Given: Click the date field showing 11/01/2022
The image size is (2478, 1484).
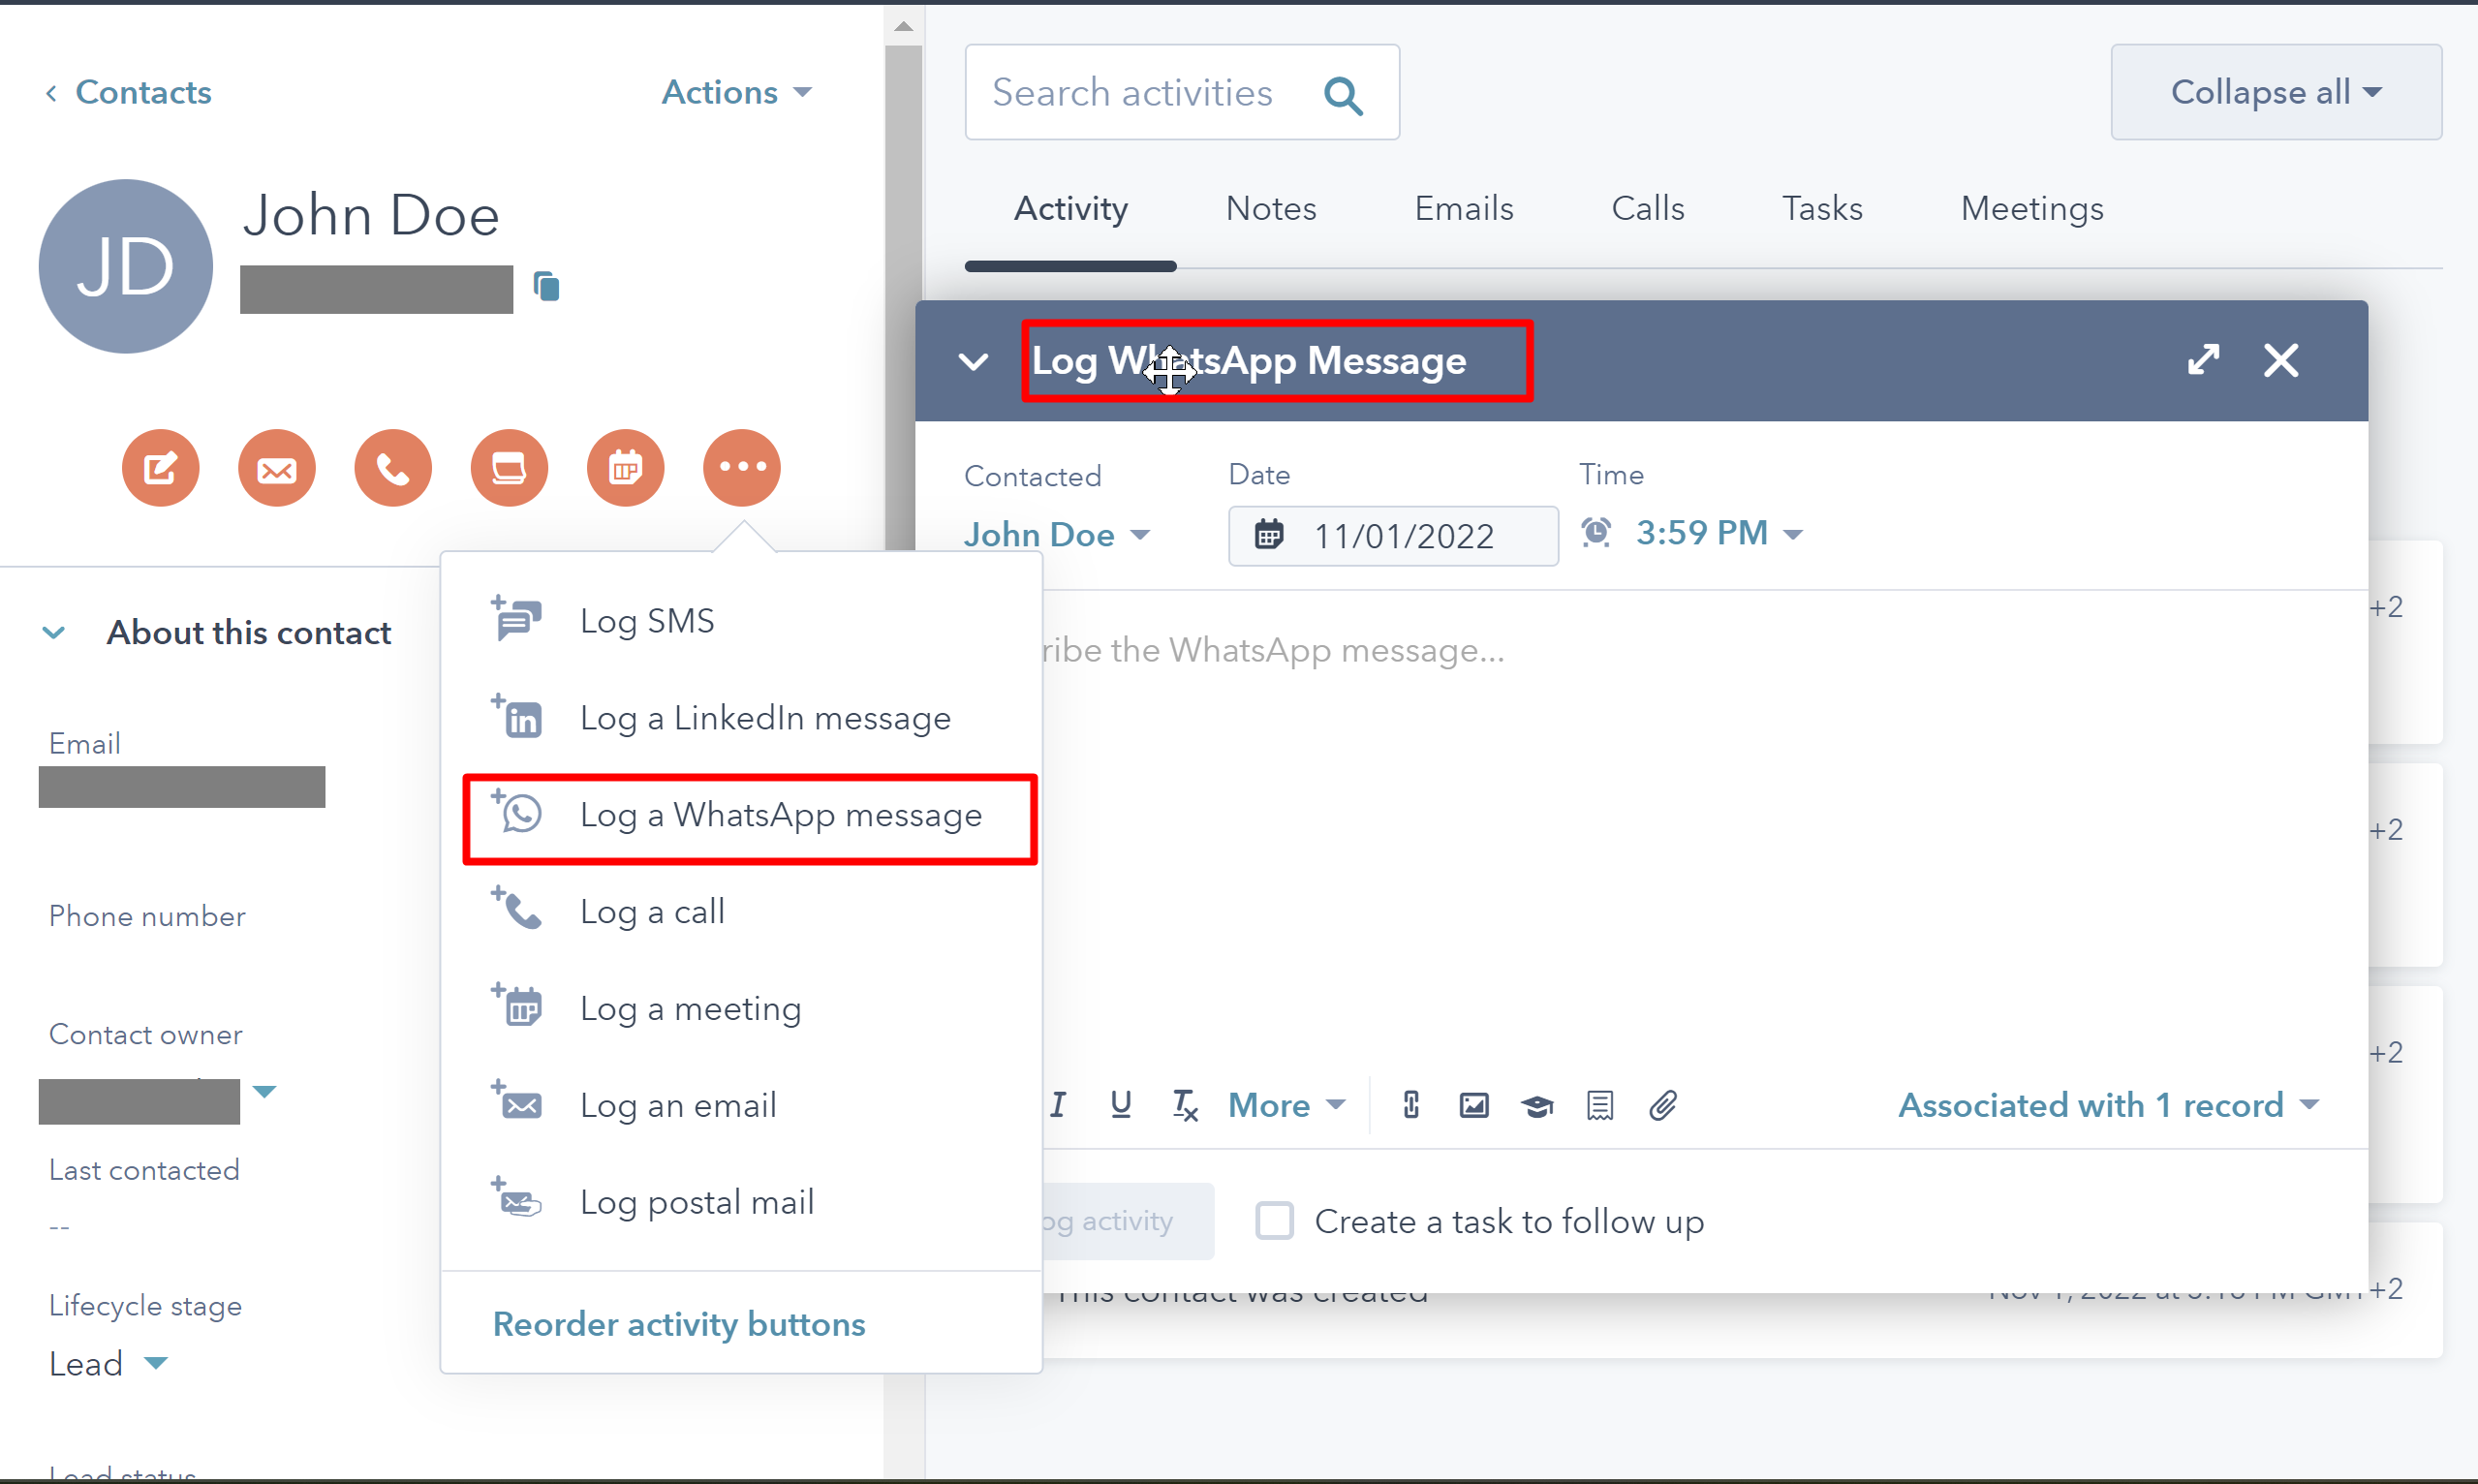Looking at the screenshot, I should 1403,535.
